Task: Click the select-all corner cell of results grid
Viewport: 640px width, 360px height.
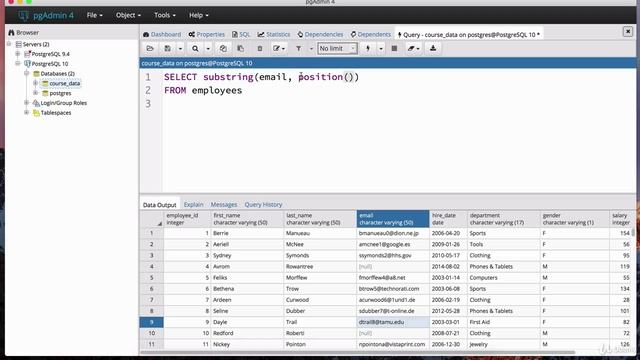Action: [x=151, y=219]
